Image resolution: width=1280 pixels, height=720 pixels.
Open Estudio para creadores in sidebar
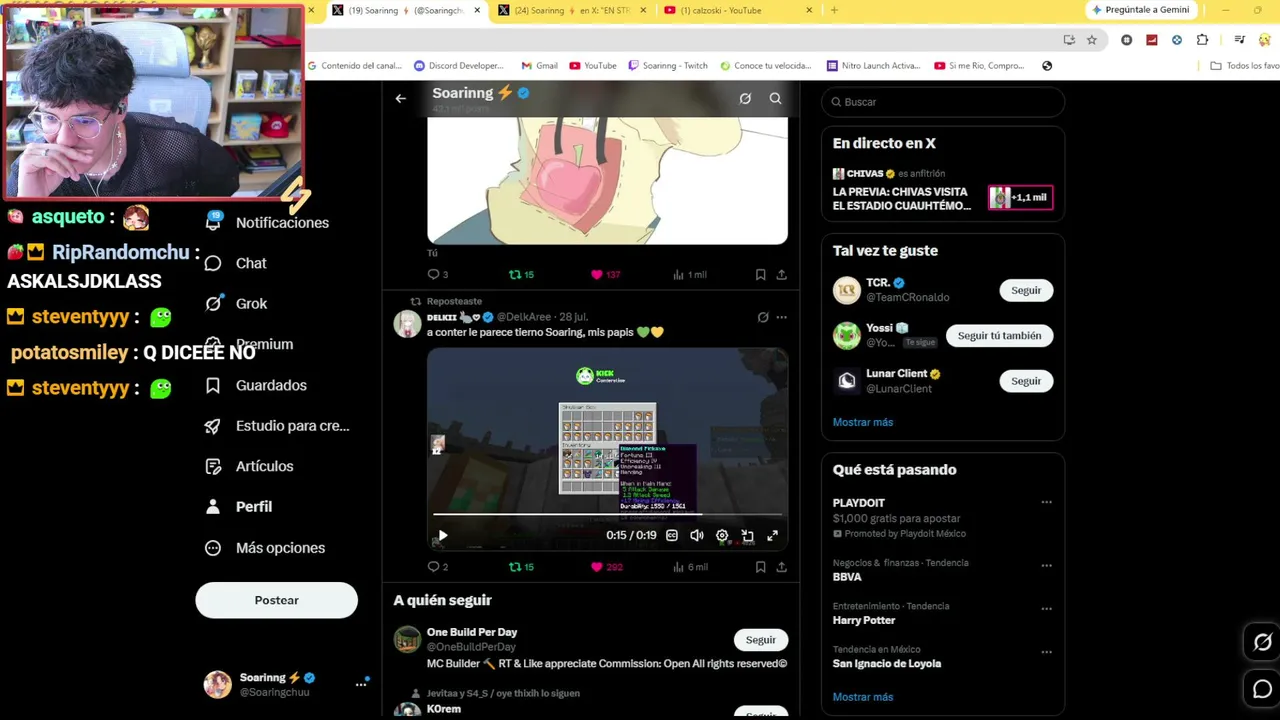[x=277, y=426]
